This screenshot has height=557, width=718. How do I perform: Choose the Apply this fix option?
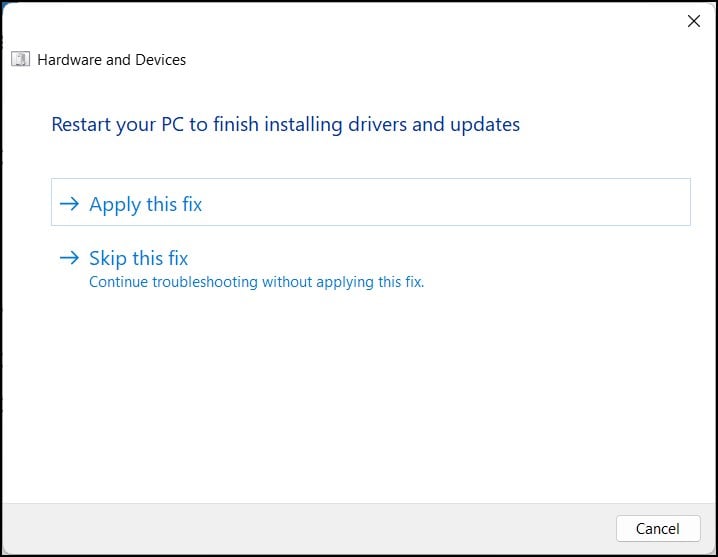[370, 202]
